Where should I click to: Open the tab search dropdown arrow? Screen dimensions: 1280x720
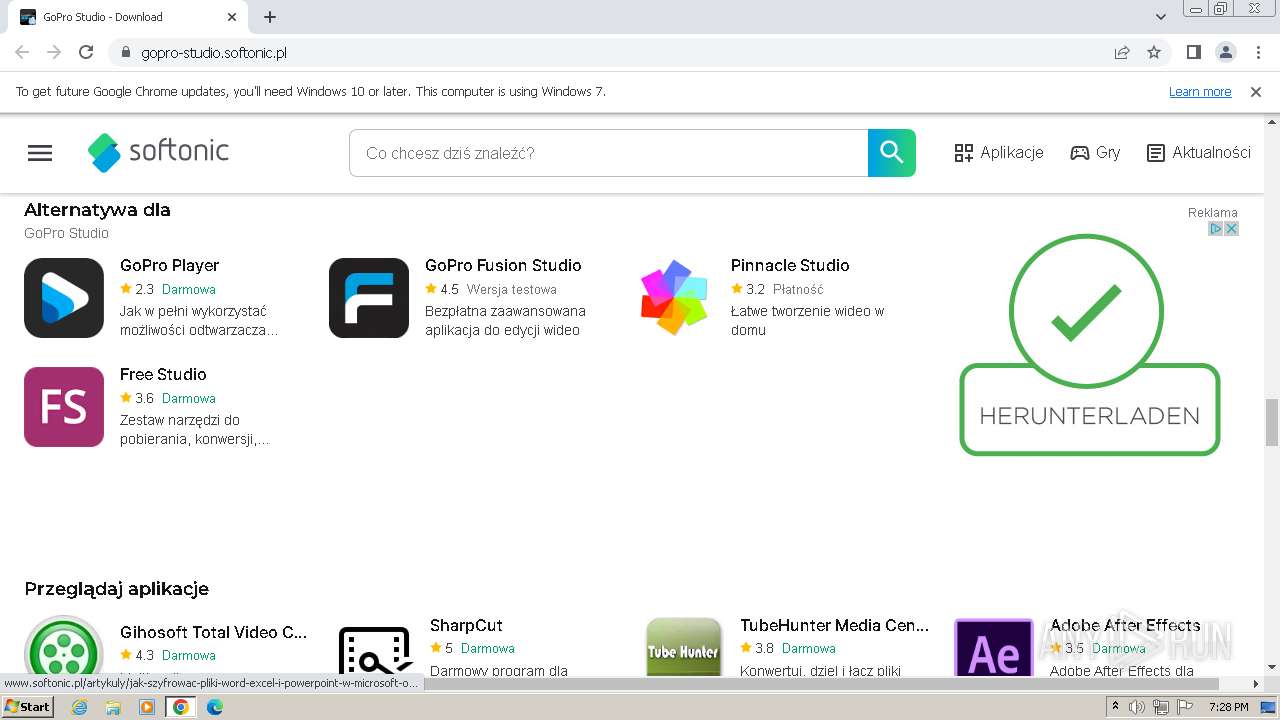(x=1161, y=17)
